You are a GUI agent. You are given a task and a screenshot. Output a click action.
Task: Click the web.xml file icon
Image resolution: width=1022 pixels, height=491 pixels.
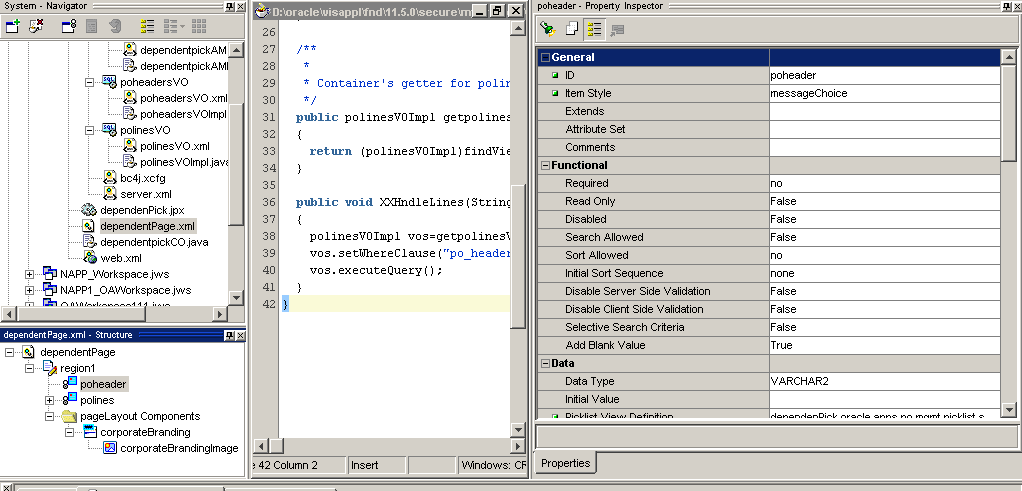pos(90,258)
